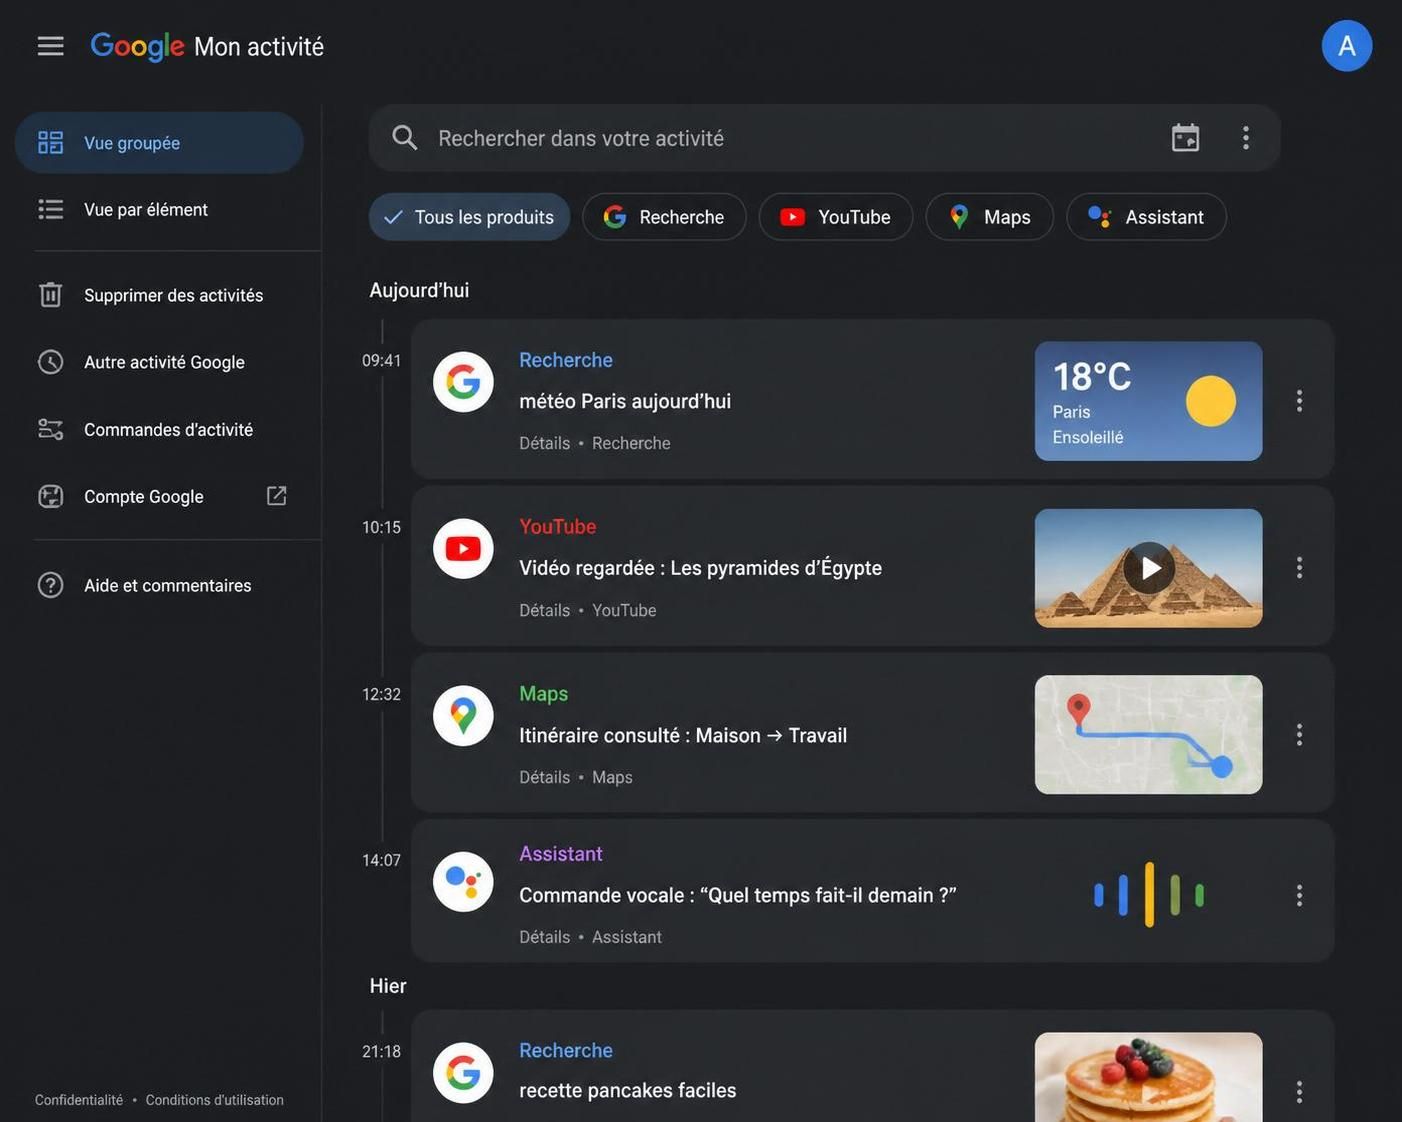Click the YouTube label beside Détails on pyramides entry
This screenshot has height=1122, width=1402.
coord(624,610)
